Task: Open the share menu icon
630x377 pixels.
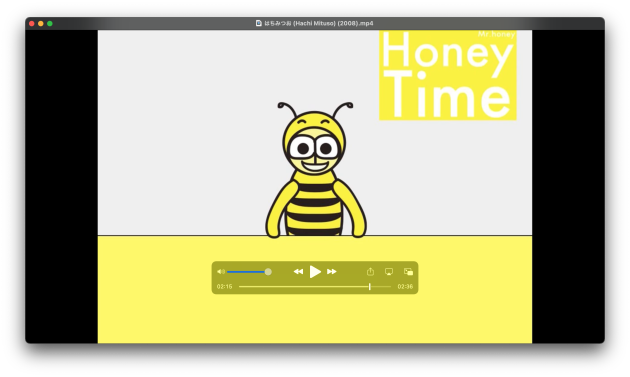Action: tap(370, 272)
